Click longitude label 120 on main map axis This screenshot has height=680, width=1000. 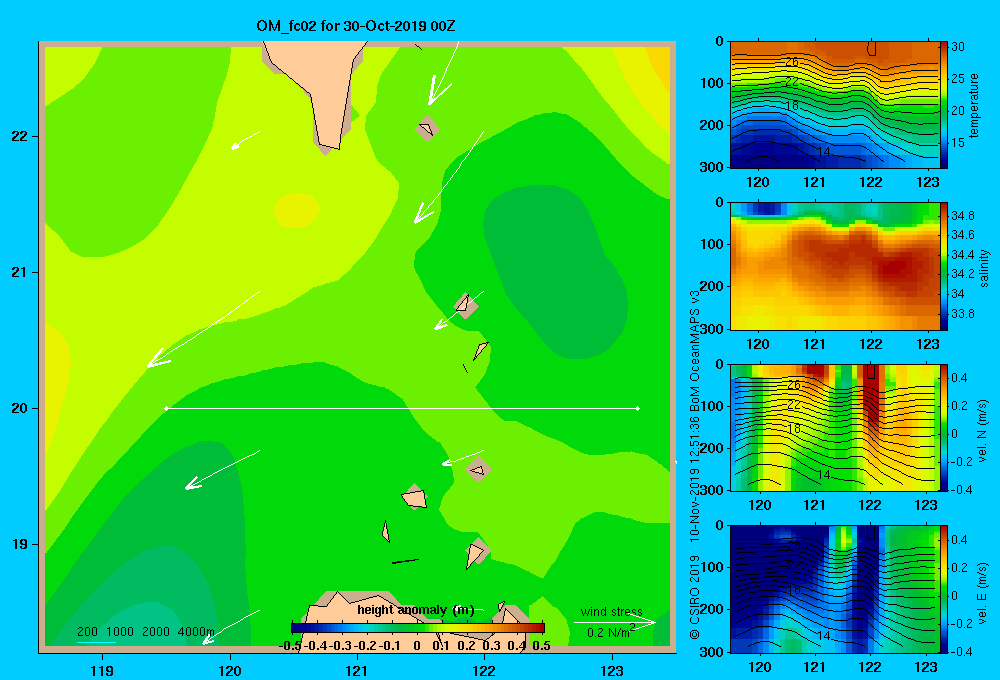(230, 670)
